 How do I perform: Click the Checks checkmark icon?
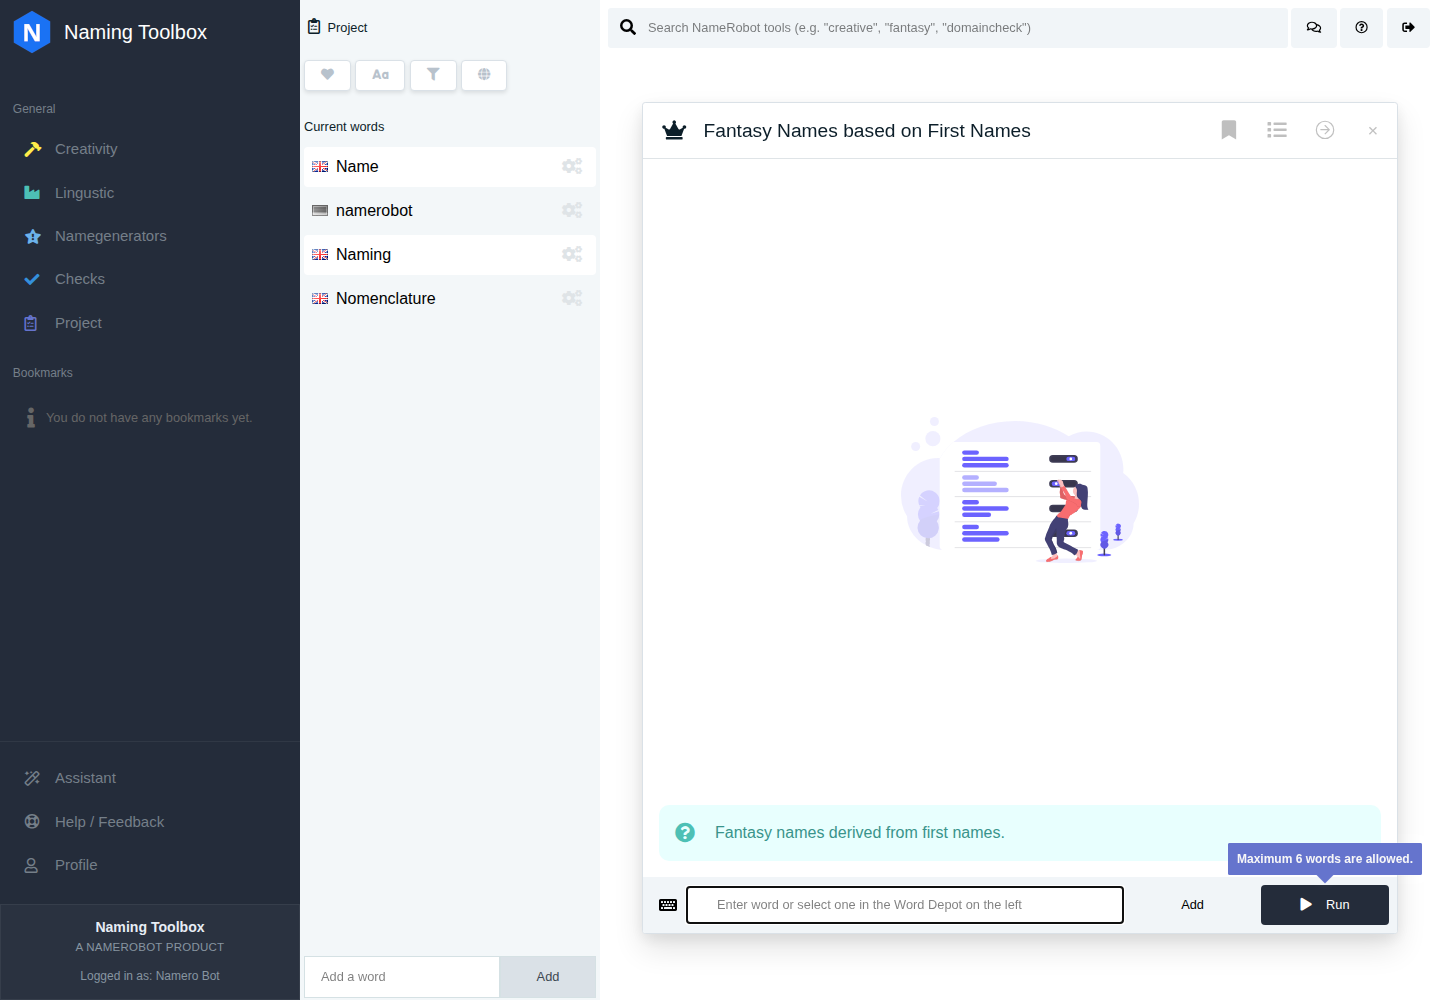click(32, 279)
